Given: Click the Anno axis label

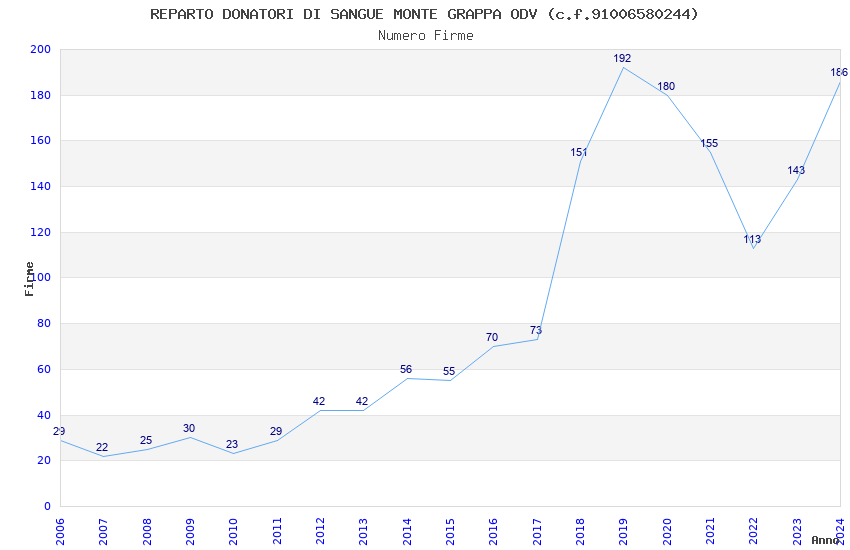Looking at the screenshot, I should (825, 540).
